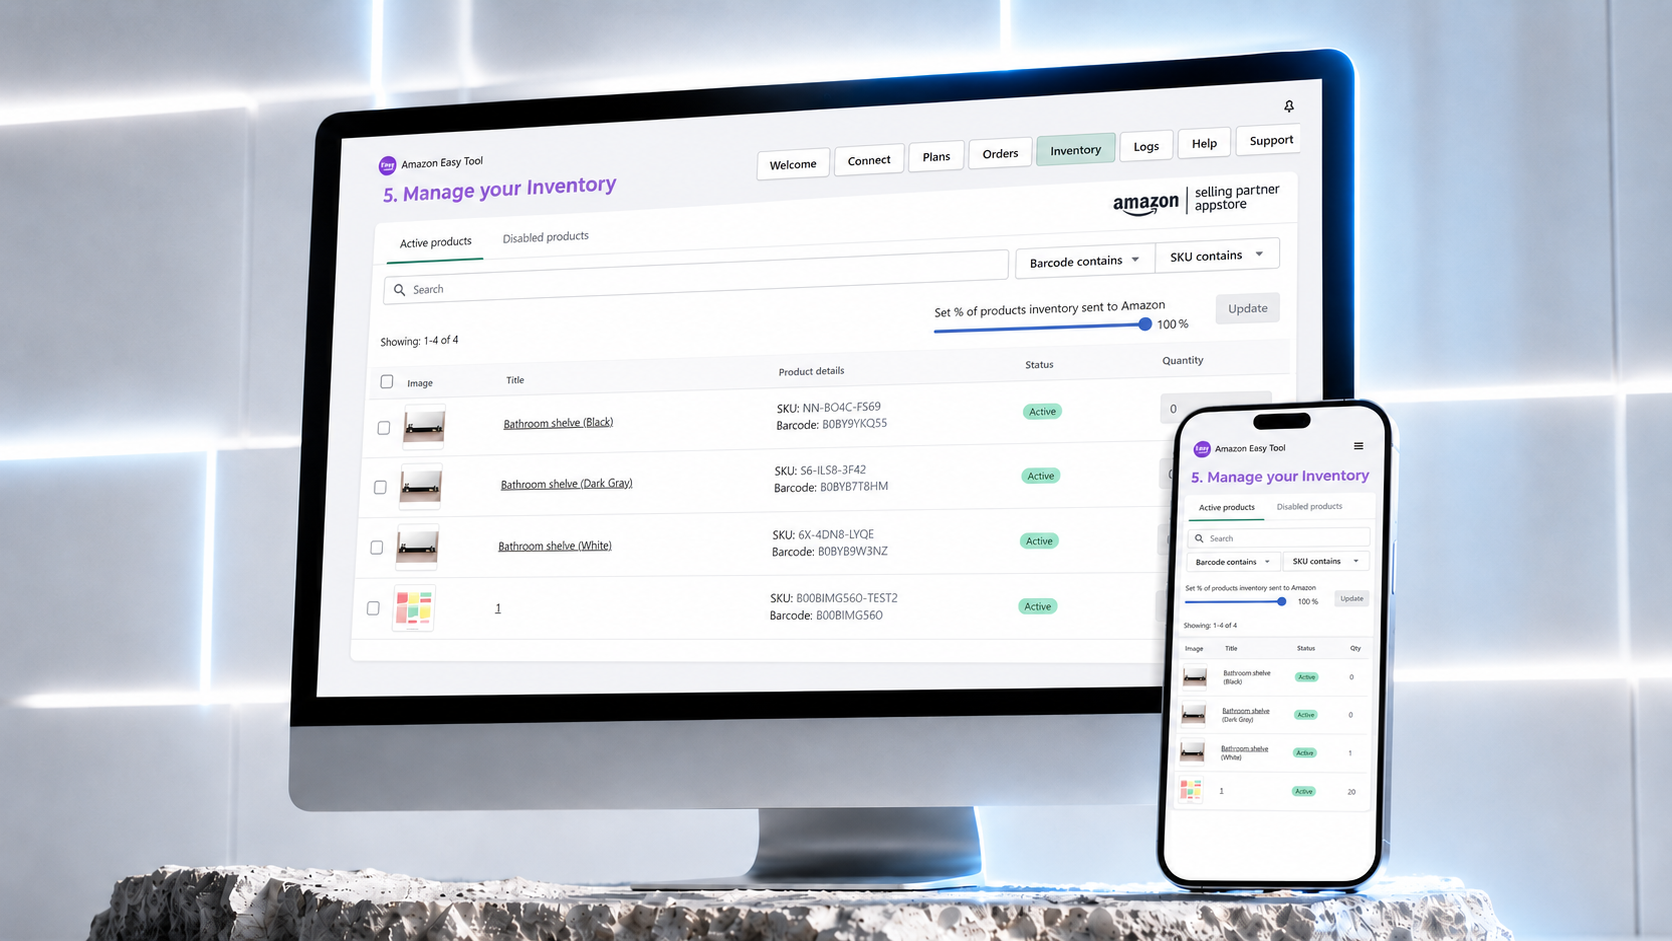Image resolution: width=1672 pixels, height=941 pixels.
Task: Open the phone Barcode contains dropdown
Action: click(x=1232, y=562)
